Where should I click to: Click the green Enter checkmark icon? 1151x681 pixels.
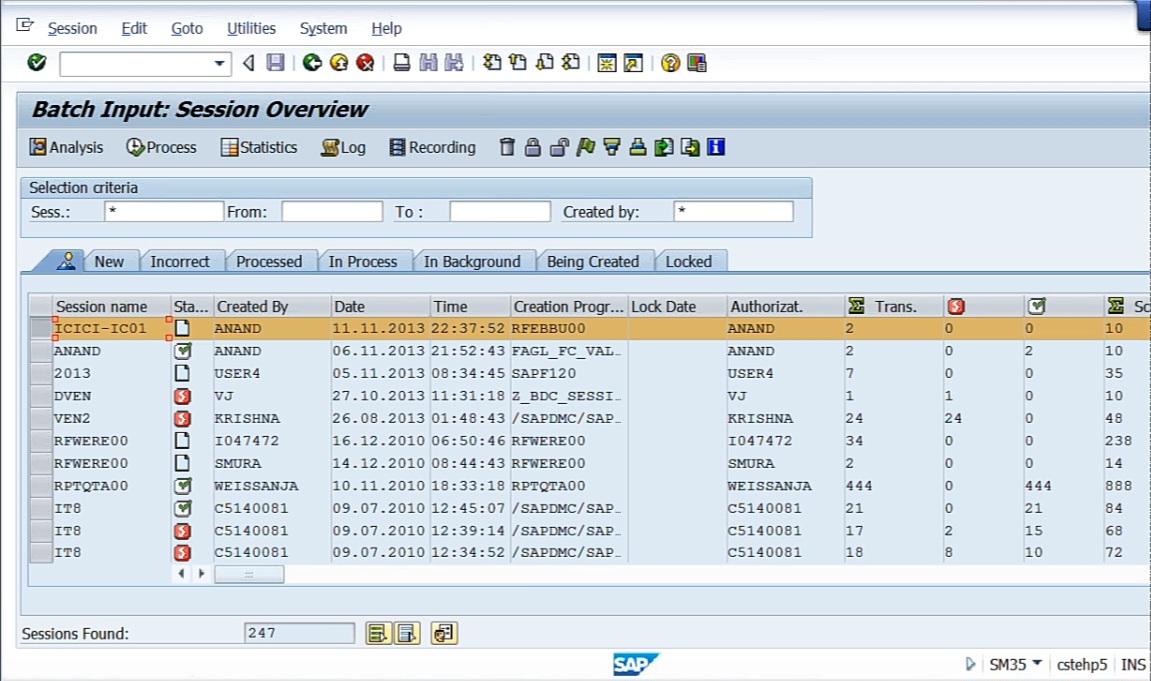37,63
